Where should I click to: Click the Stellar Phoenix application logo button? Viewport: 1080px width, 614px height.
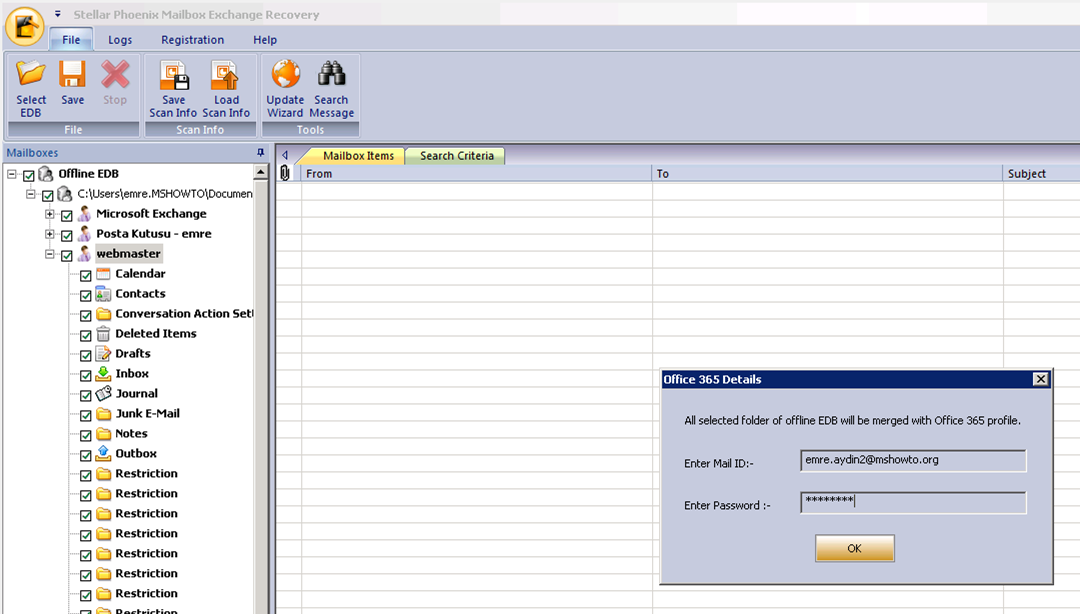coord(25,26)
